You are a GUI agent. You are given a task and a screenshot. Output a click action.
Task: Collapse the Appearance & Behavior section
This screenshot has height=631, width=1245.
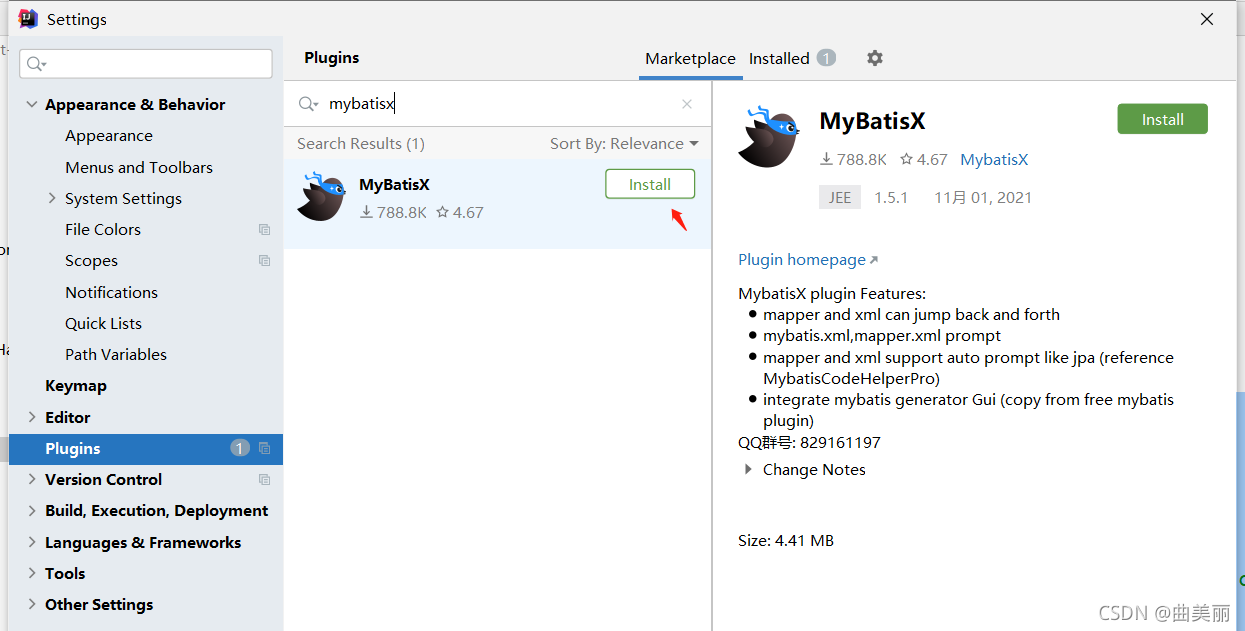(32, 104)
